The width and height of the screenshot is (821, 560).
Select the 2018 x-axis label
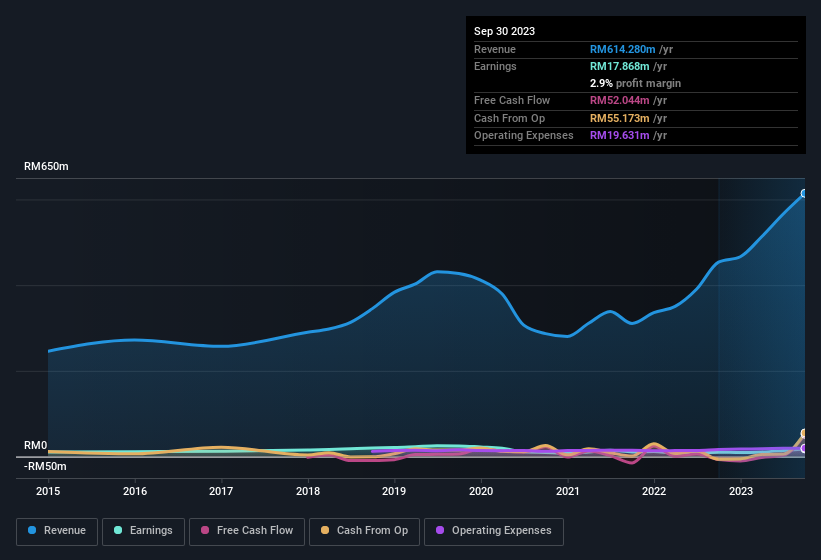[308, 491]
